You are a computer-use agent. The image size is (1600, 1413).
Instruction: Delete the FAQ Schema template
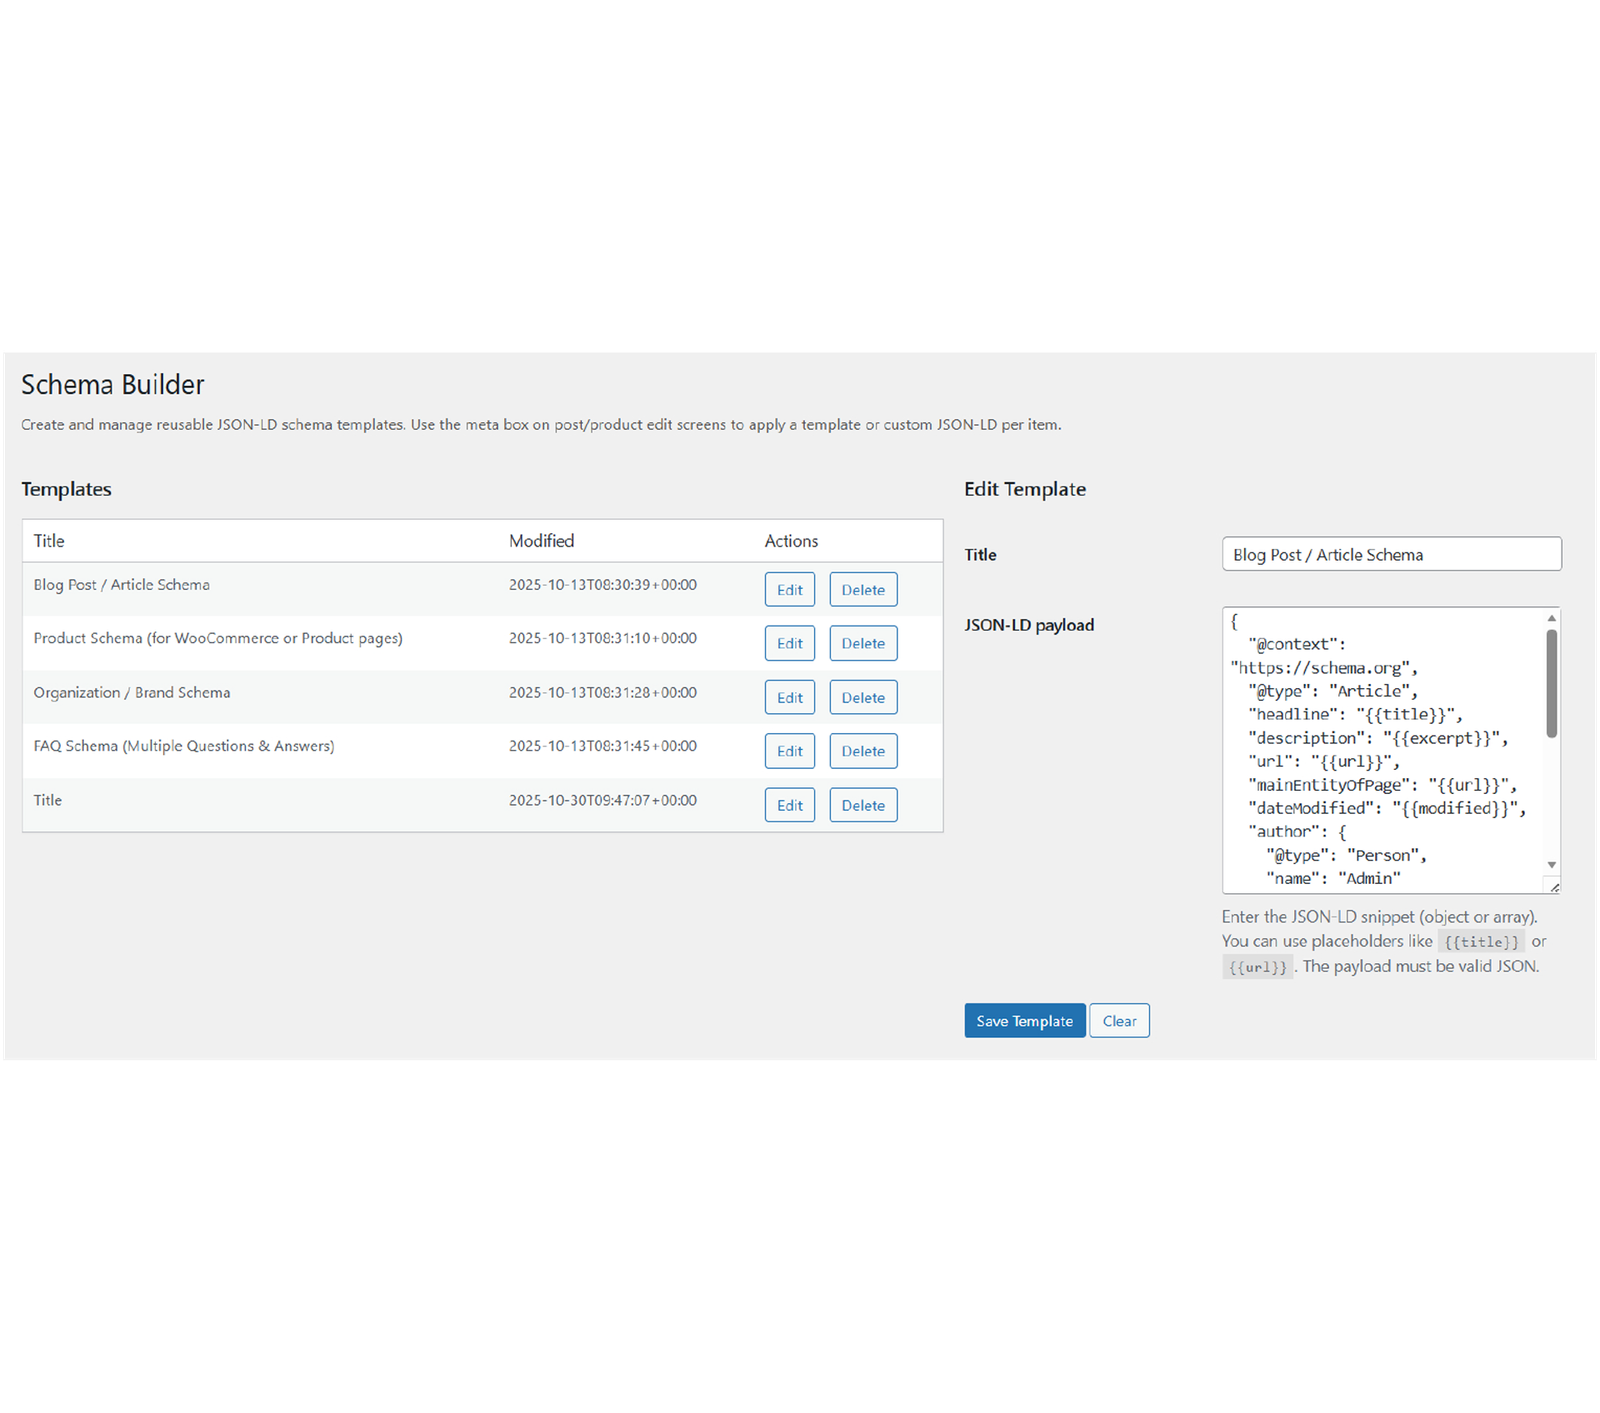(x=863, y=751)
